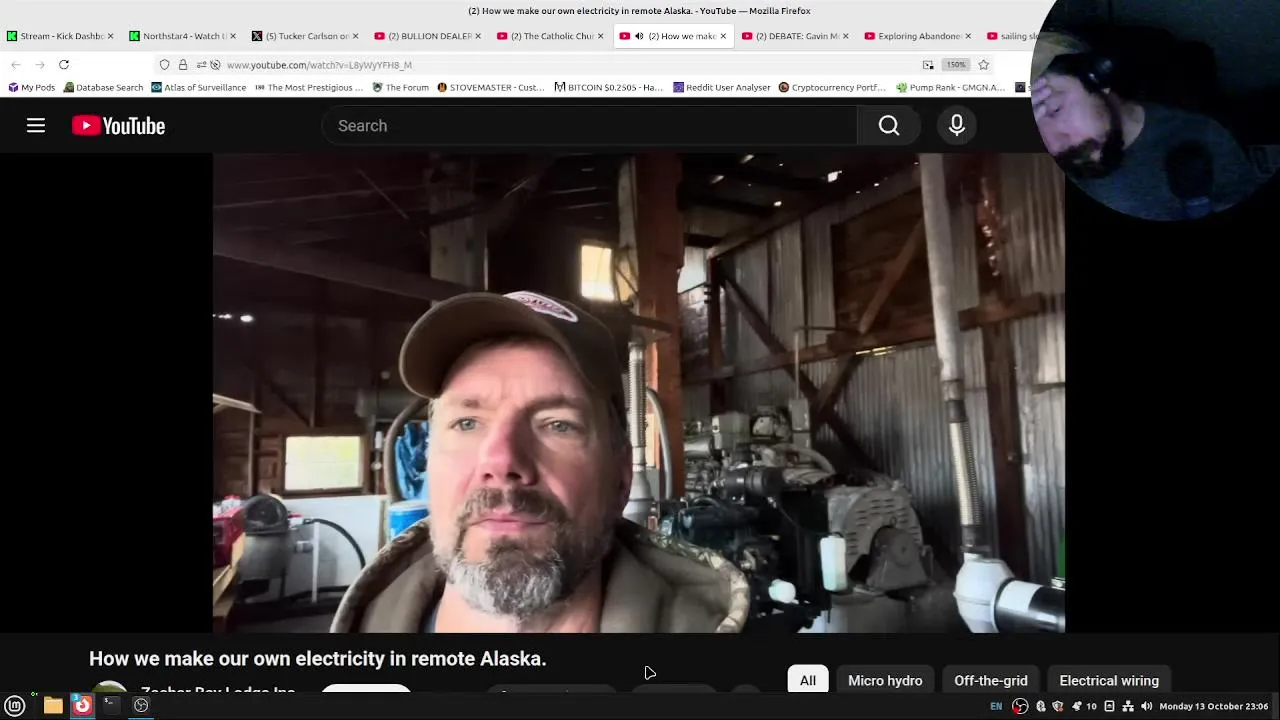
Task: Reset the 150% zoom level badge
Action: click(x=956, y=65)
